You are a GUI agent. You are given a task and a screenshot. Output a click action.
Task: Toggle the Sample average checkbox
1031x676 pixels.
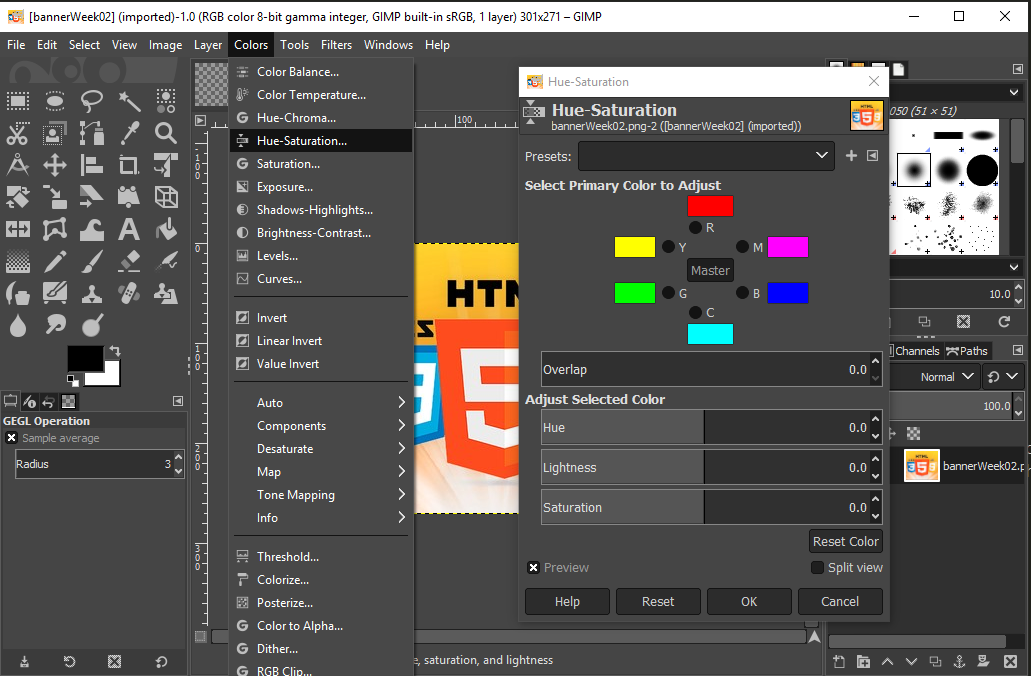[11, 438]
